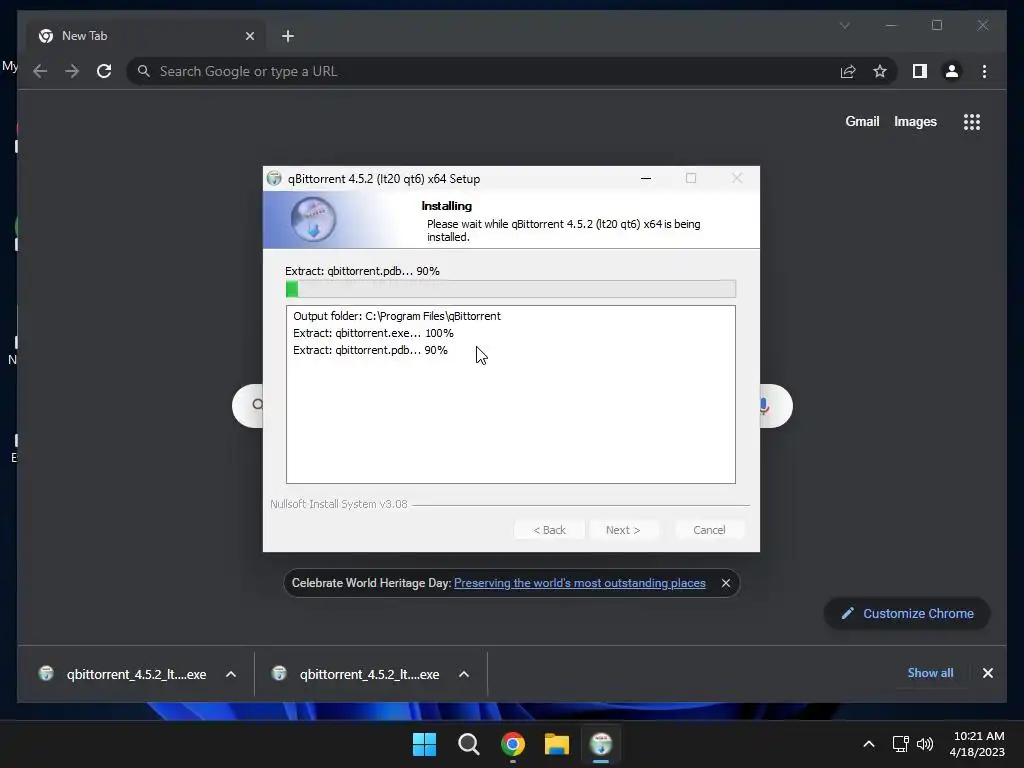The width and height of the screenshot is (1024, 768).
Task: Click 'Extract: qbittorrent.exe... 100%' log line
Action: [x=373, y=333]
